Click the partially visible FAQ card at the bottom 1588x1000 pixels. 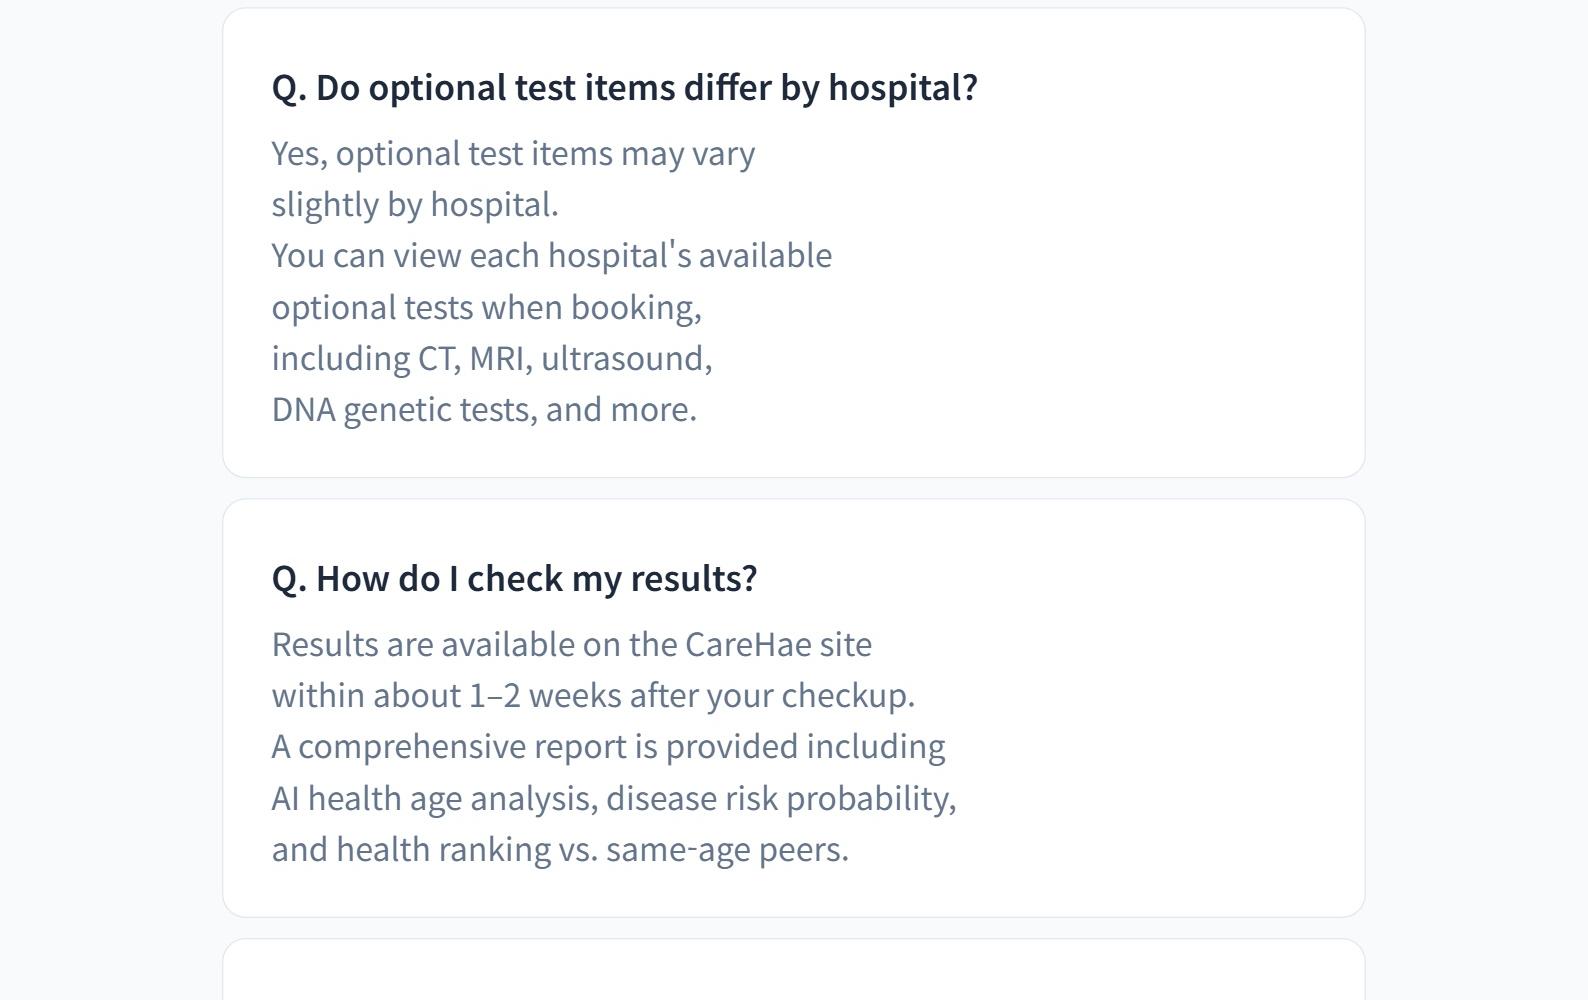click(793, 971)
